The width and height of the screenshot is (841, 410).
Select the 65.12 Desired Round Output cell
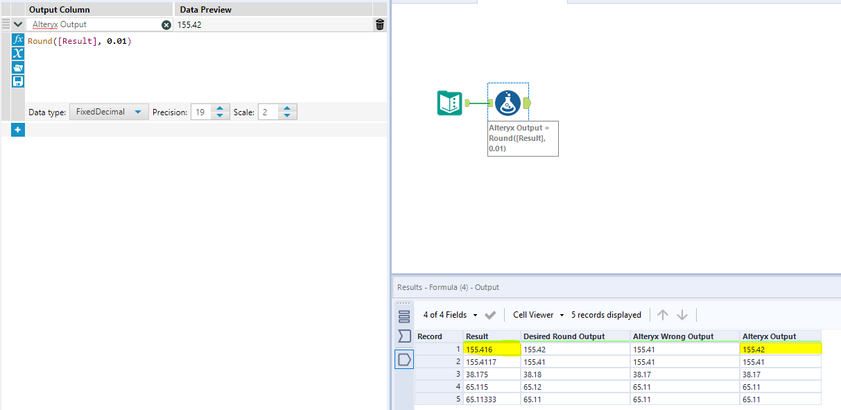tap(576, 386)
